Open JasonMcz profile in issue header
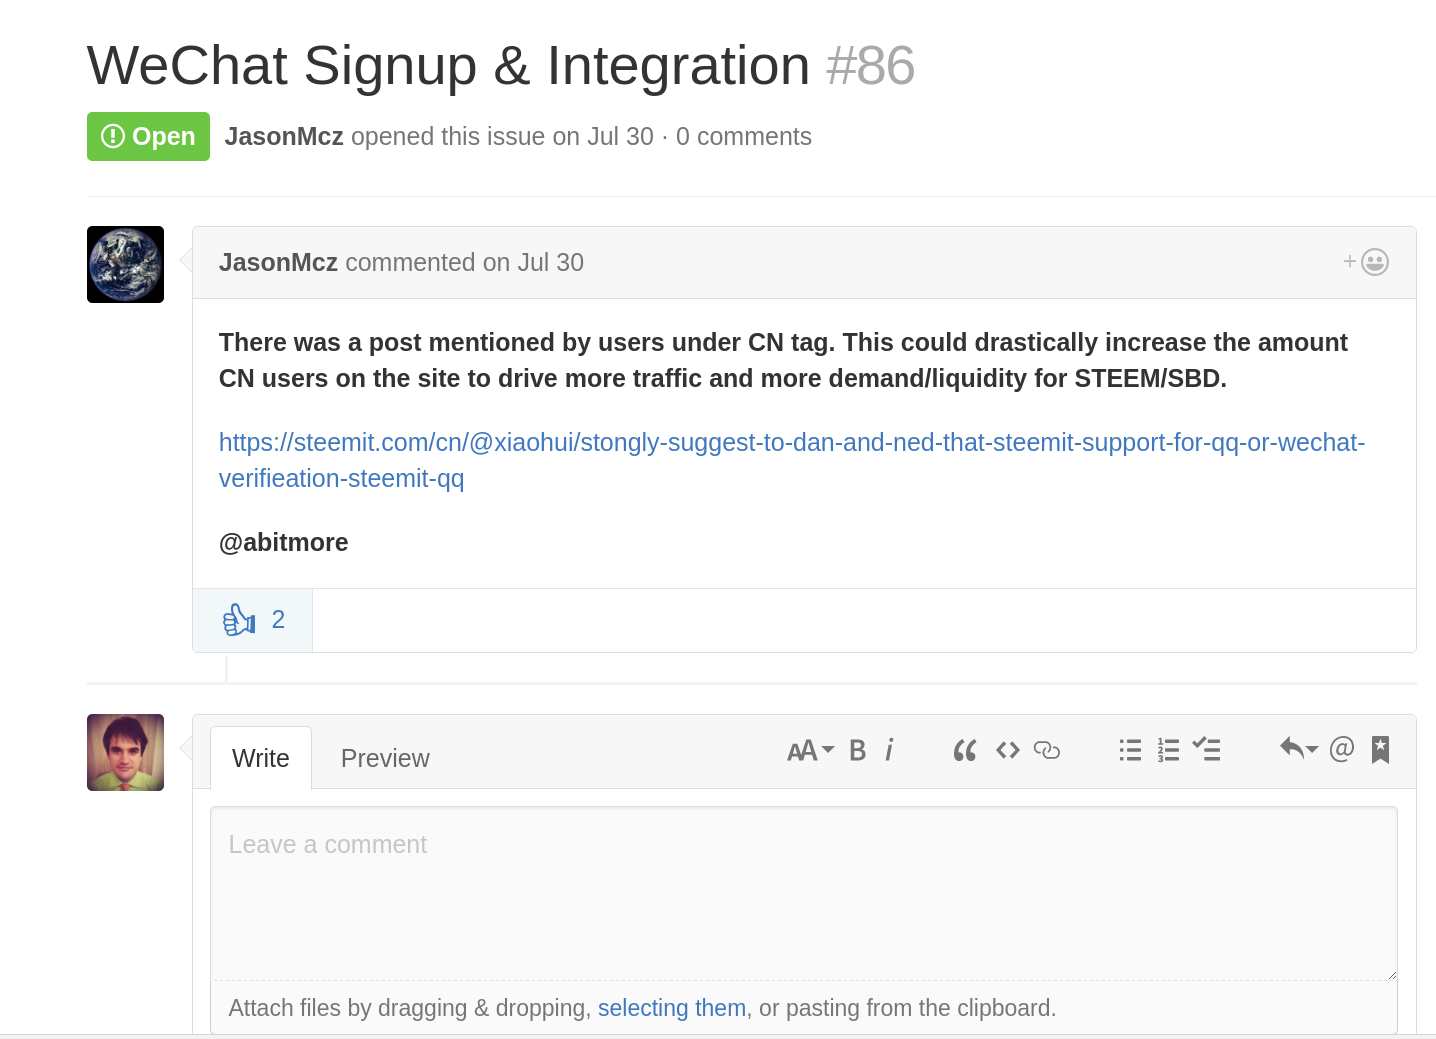The image size is (1436, 1039). pos(284,136)
